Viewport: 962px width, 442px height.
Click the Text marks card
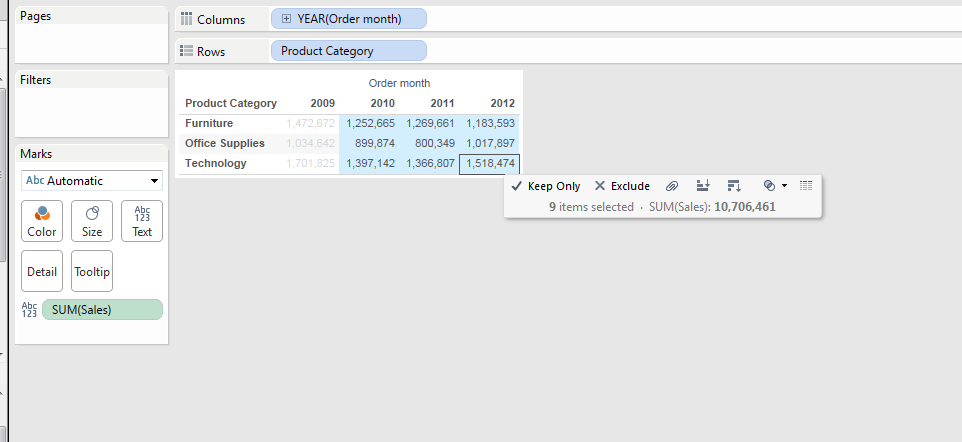pyautogui.click(x=142, y=221)
